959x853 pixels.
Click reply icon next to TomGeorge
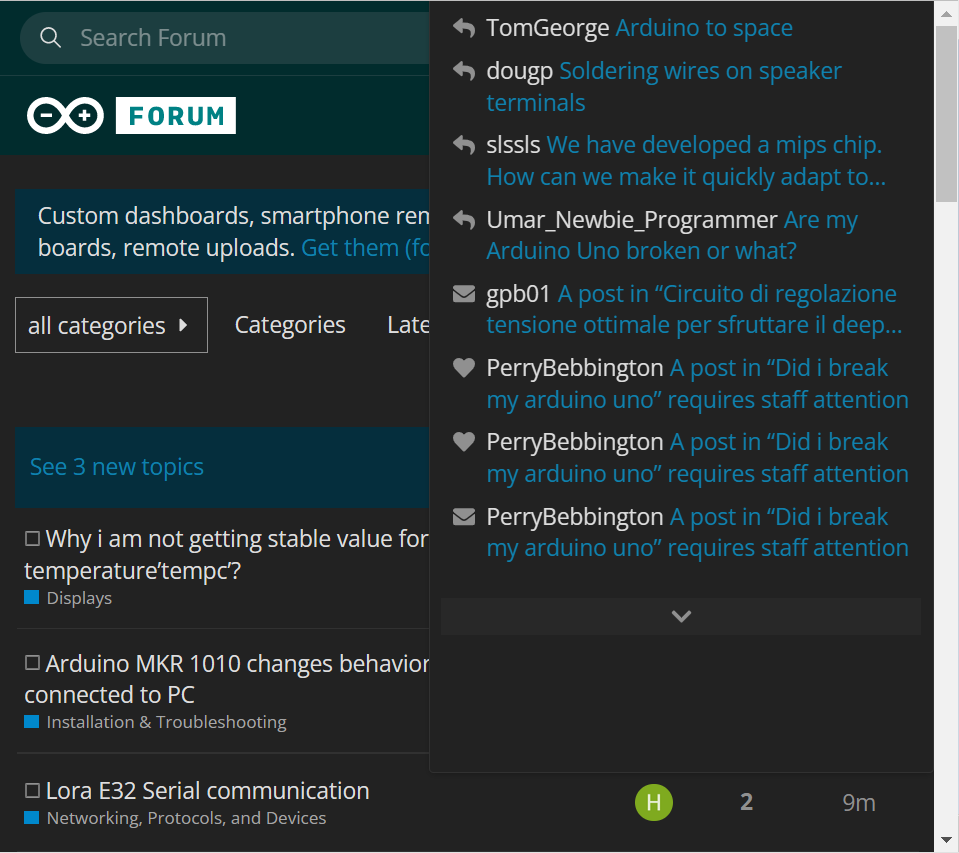tap(463, 28)
